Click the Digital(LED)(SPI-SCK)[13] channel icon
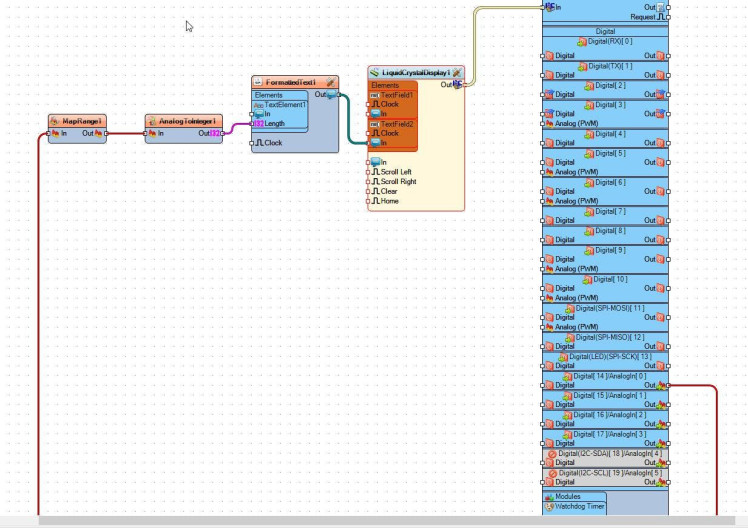 (x=564, y=356)
